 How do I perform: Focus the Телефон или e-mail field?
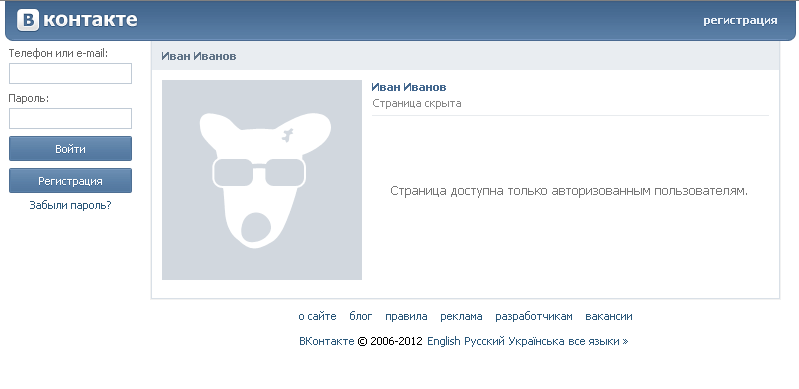tap(70, 73)
